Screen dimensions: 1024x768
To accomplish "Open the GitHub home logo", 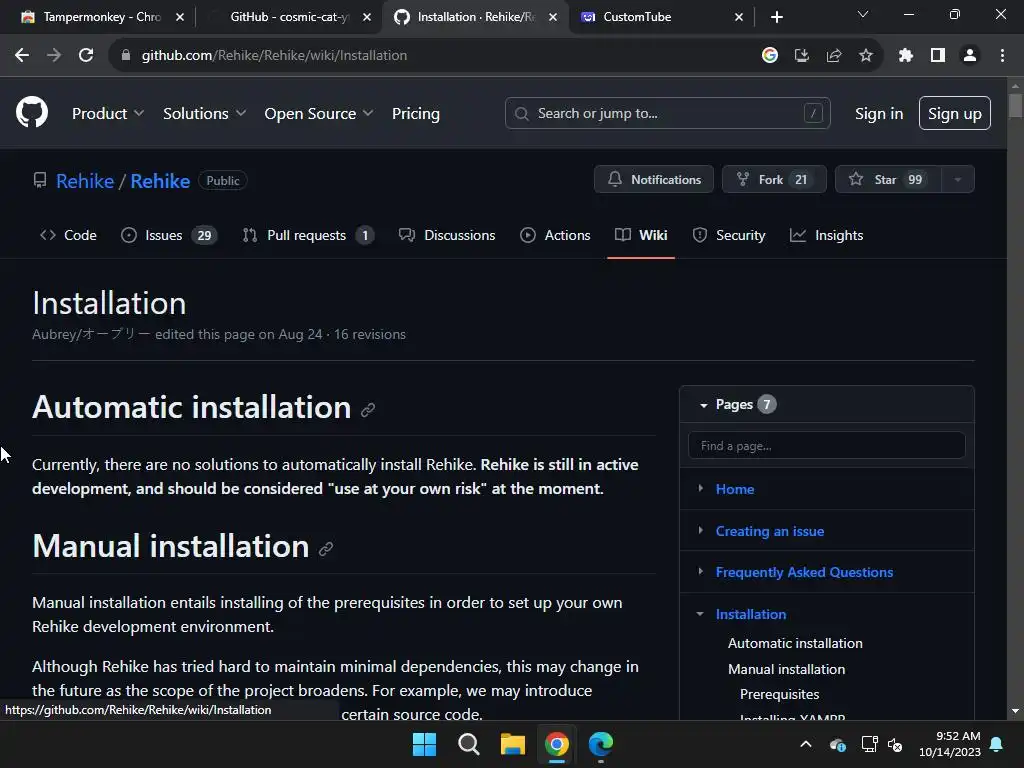I will pyautogui.click(x=32, y=112).
